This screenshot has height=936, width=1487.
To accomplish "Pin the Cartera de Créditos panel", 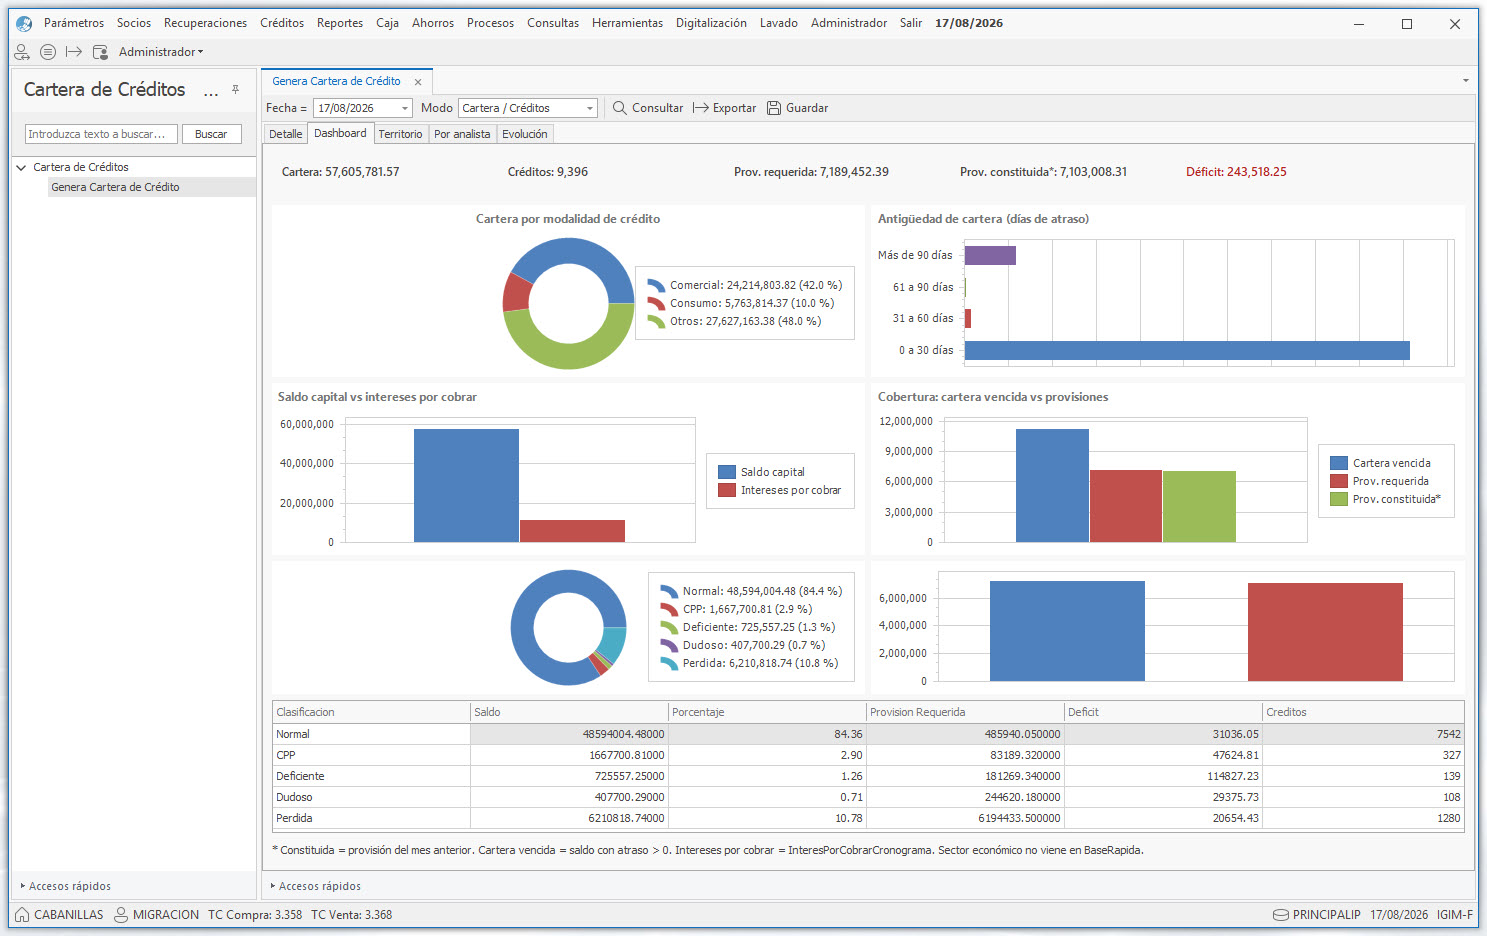I will point(235,90).
